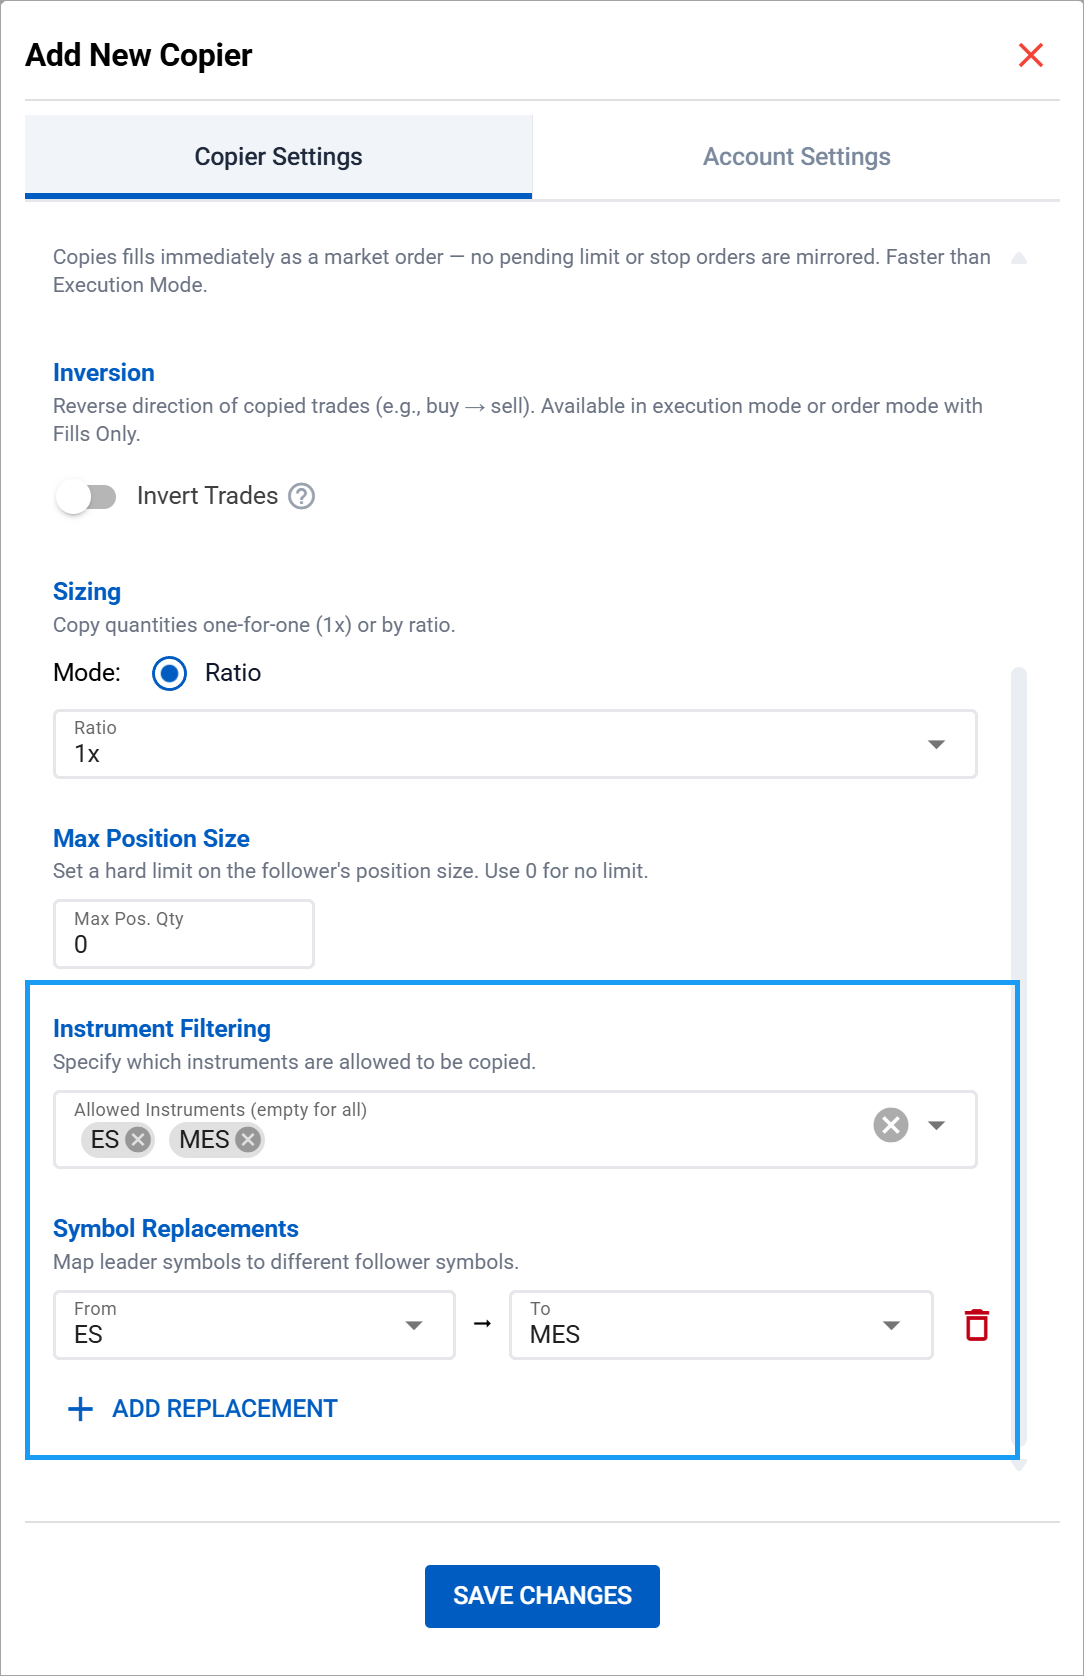This screenshot has height=1676, width=1084.
Task: Remove the ES instrument chip
Action: (139, 1139)
